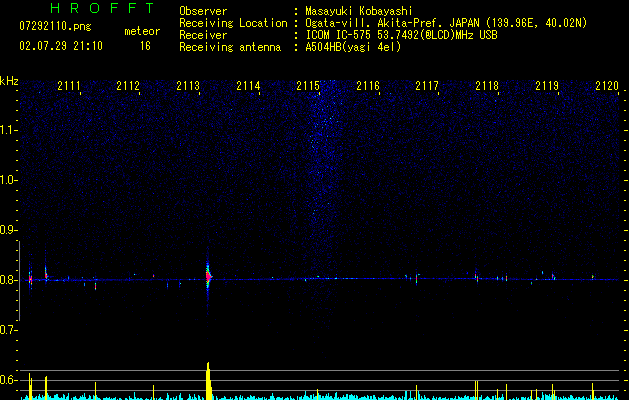Click the Observer name Masayuki Kobayashi
The height and width of the screenshot is (400, 629).
click(359, 11)
